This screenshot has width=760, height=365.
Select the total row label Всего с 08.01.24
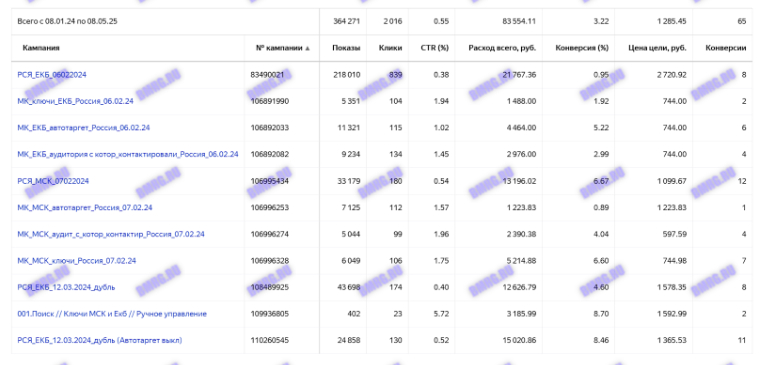point(67,21)
